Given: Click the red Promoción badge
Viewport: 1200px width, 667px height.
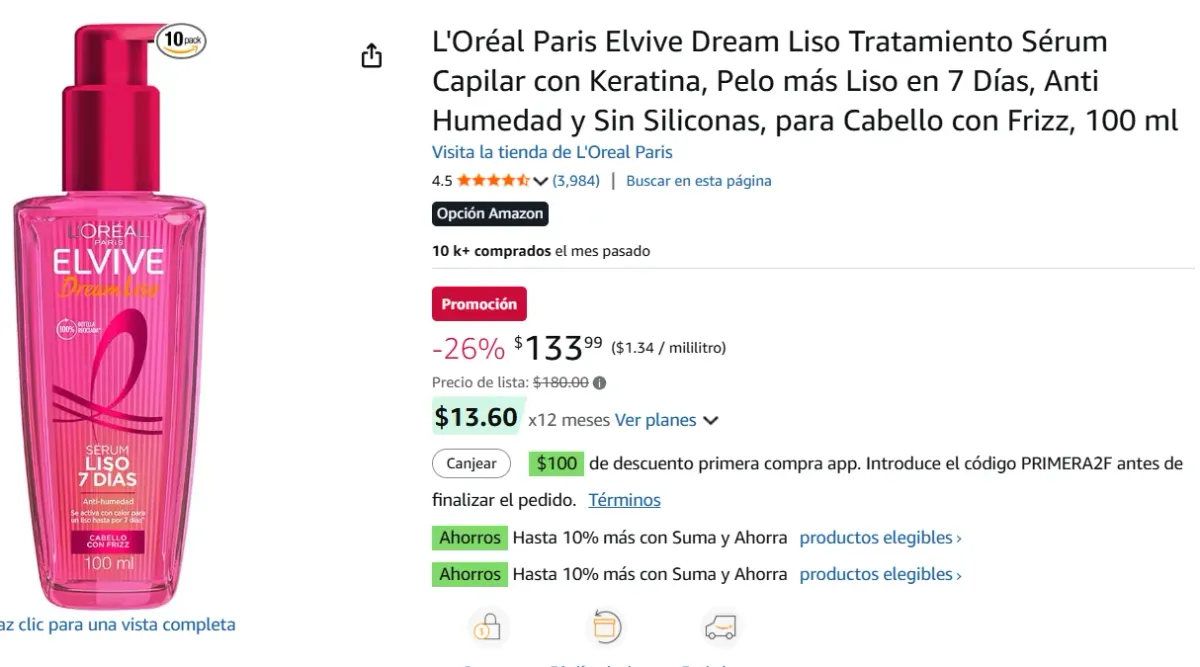Looking at the screenshot, I should tap(479, 303).
